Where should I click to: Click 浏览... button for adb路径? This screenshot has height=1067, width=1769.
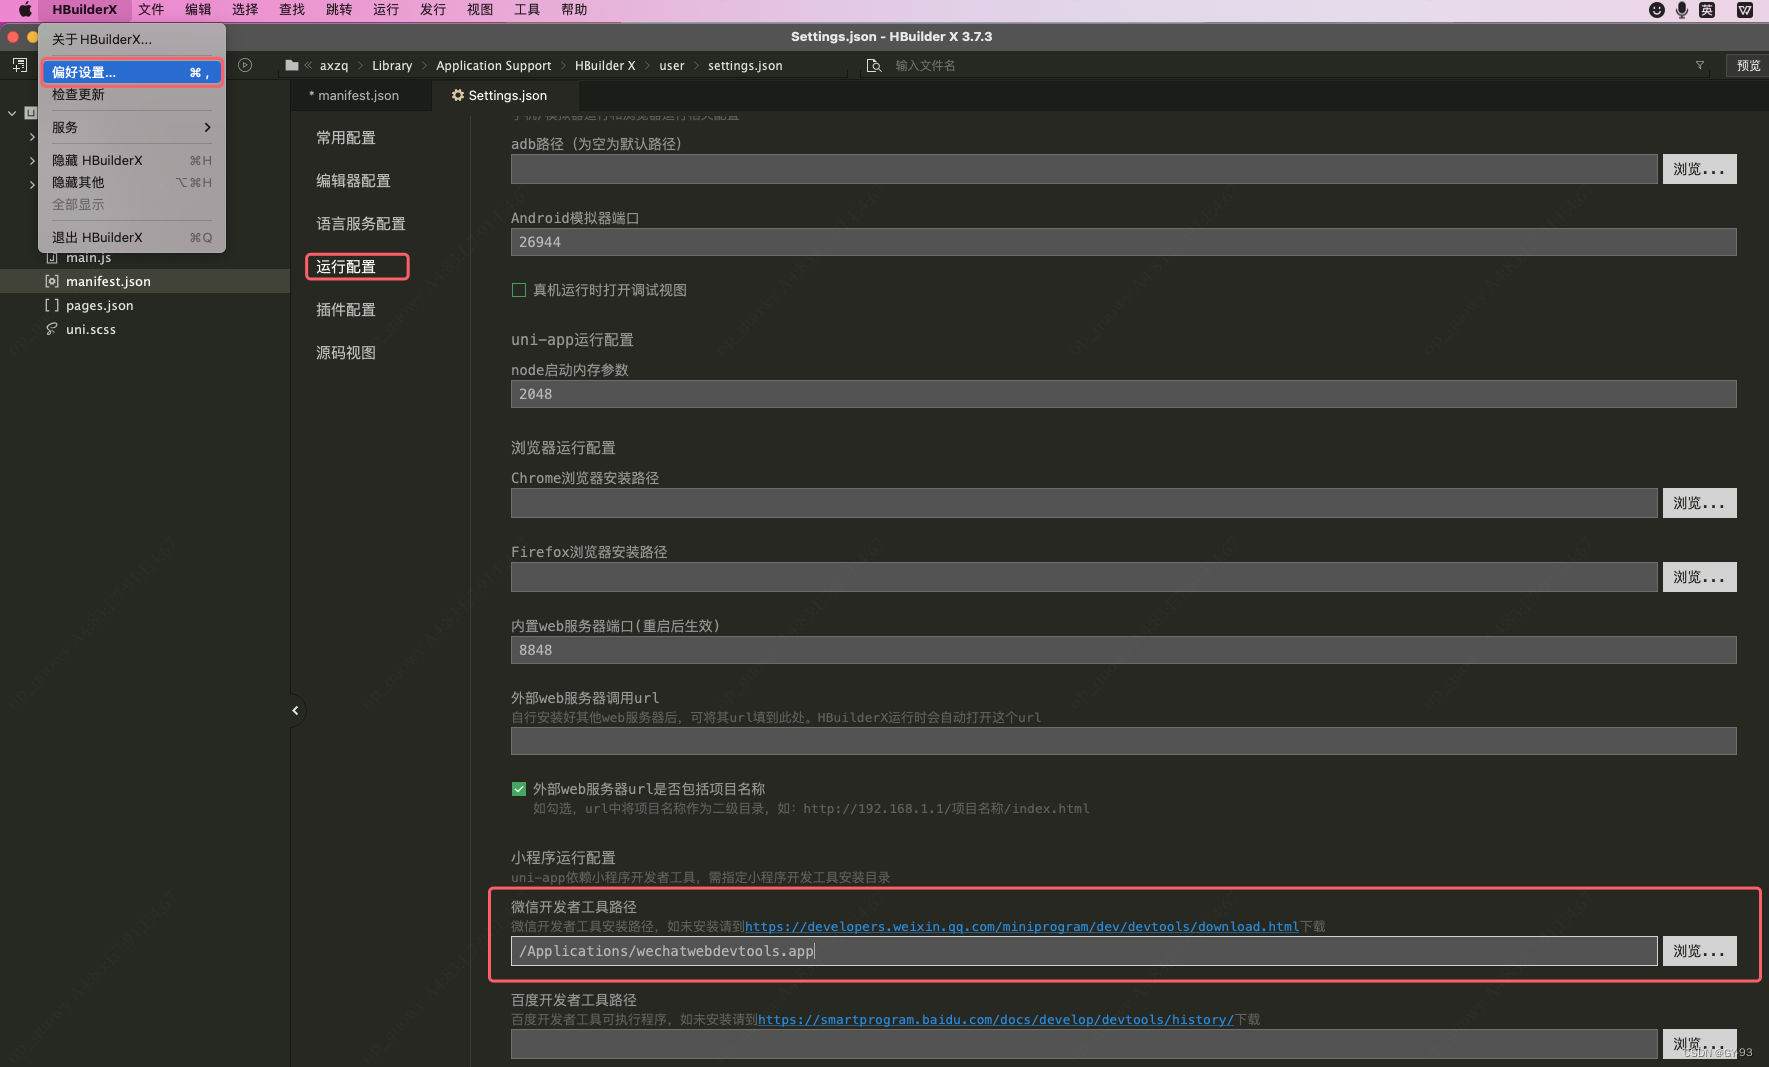(1699, 169)
